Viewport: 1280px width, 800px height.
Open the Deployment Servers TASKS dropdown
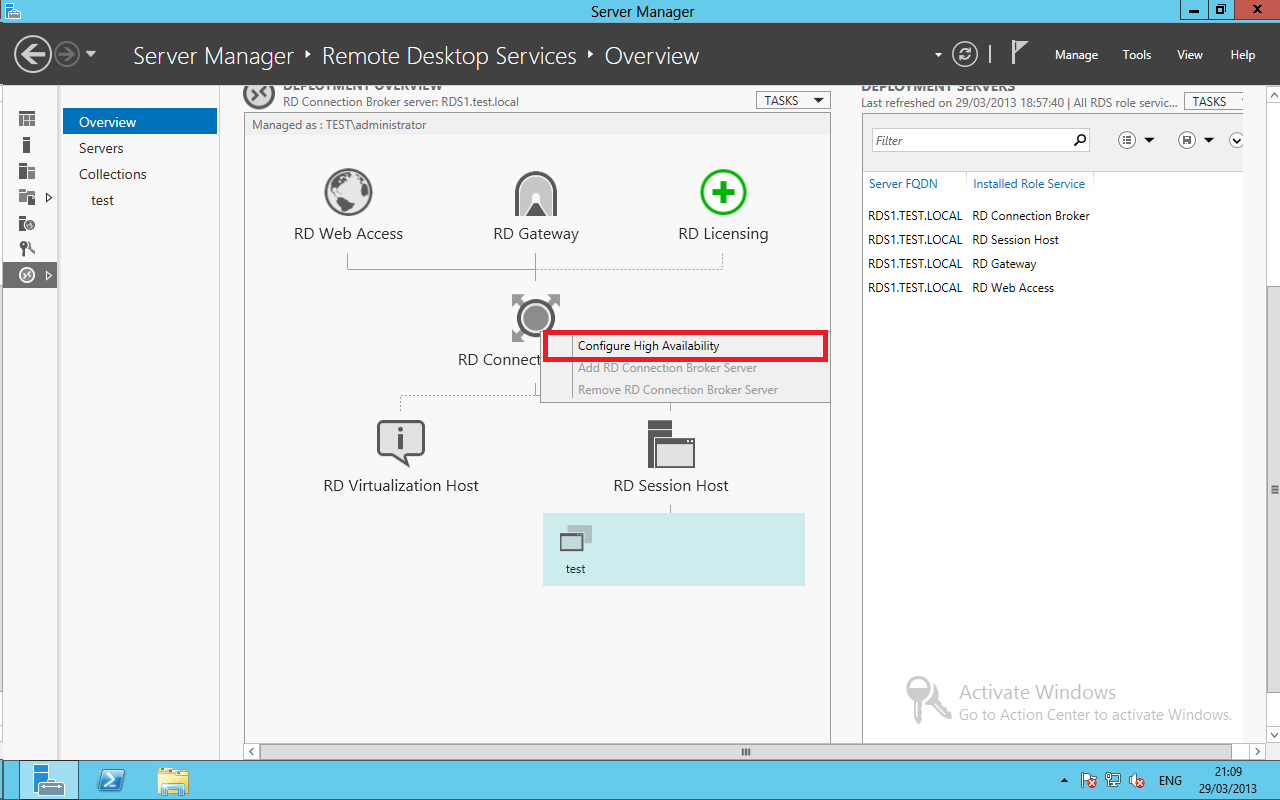click(x=1214, y=101)
